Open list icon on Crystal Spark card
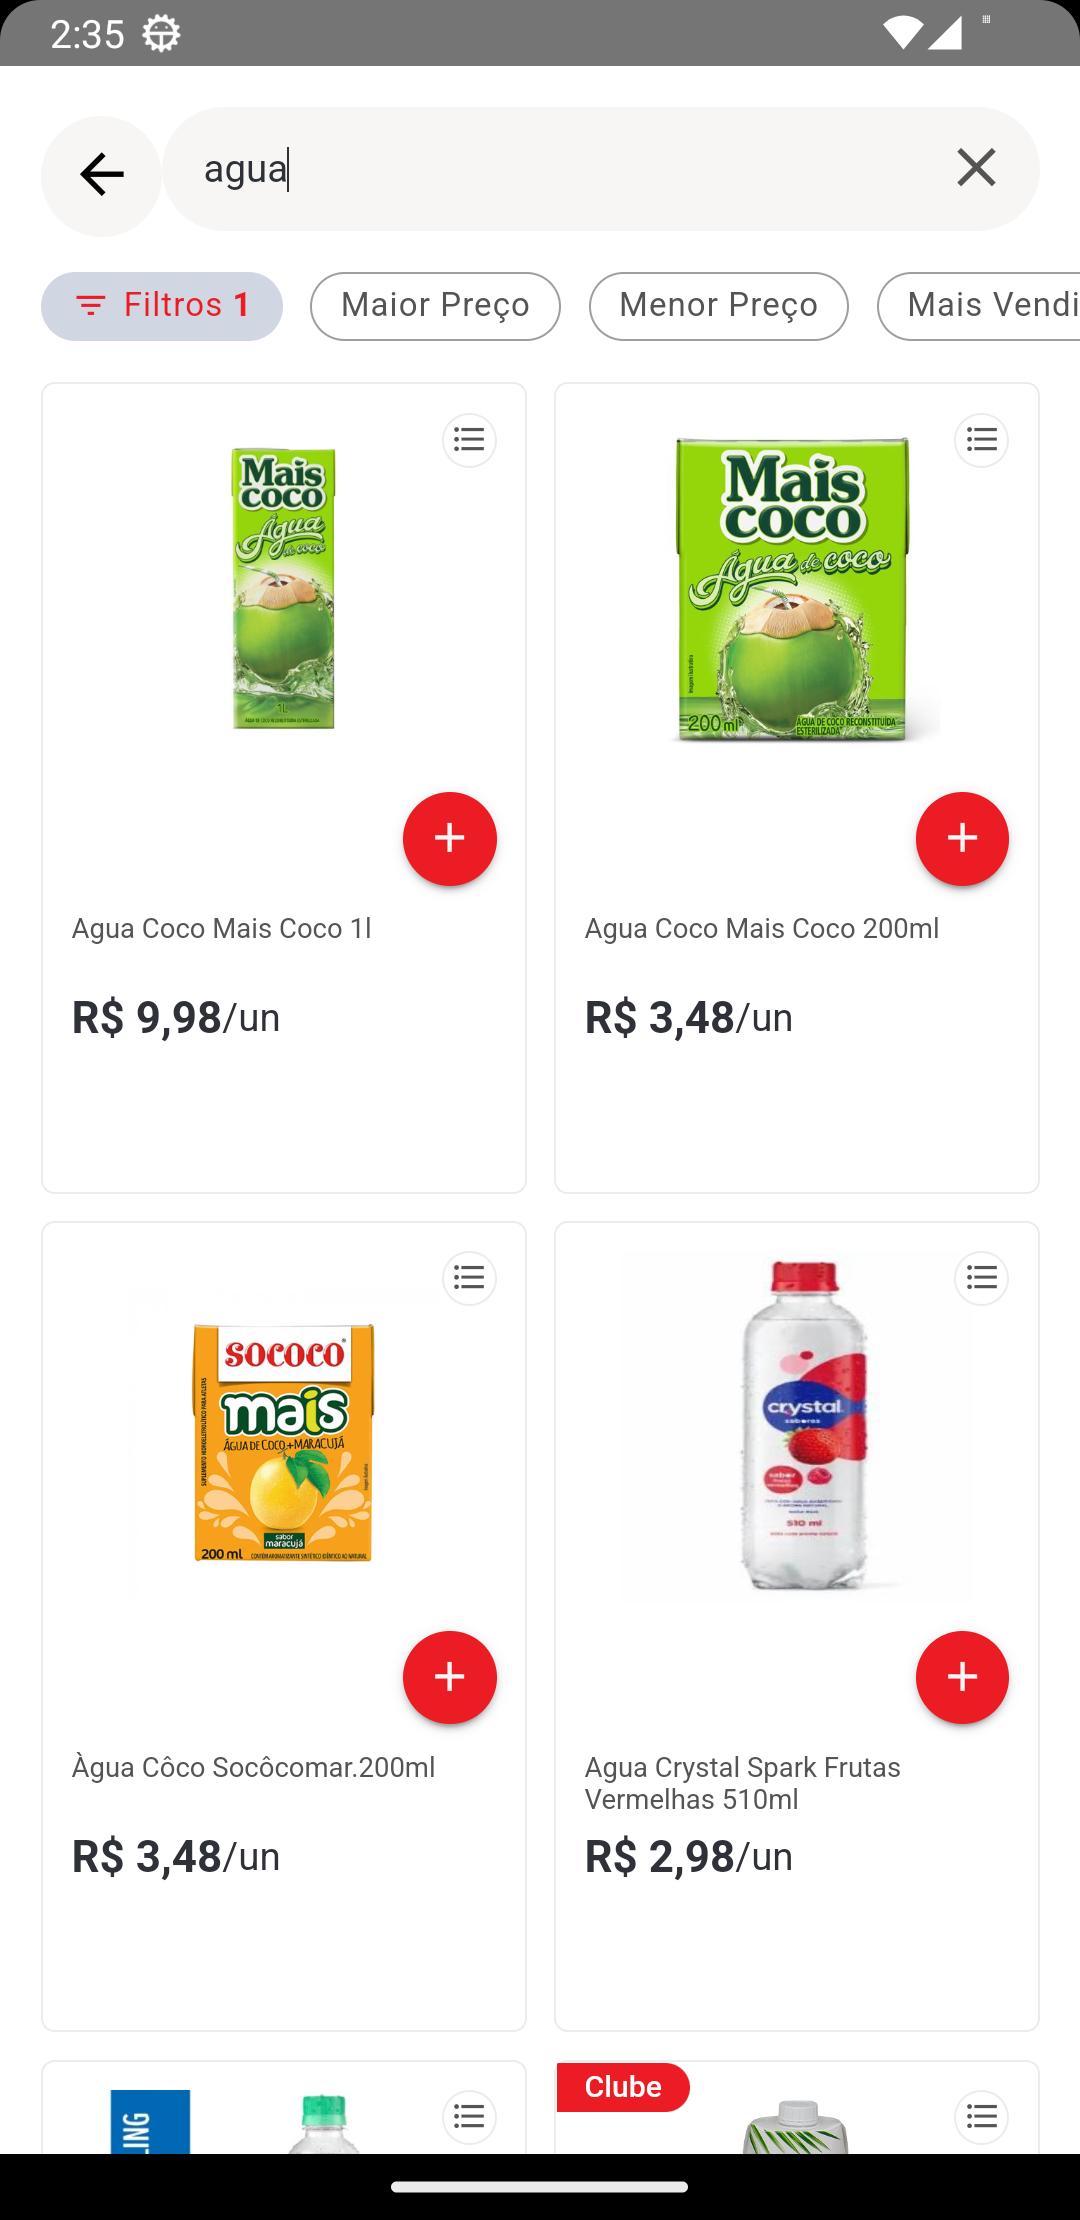The width and height of the screenshot is (1080, 2220). 981,1278
